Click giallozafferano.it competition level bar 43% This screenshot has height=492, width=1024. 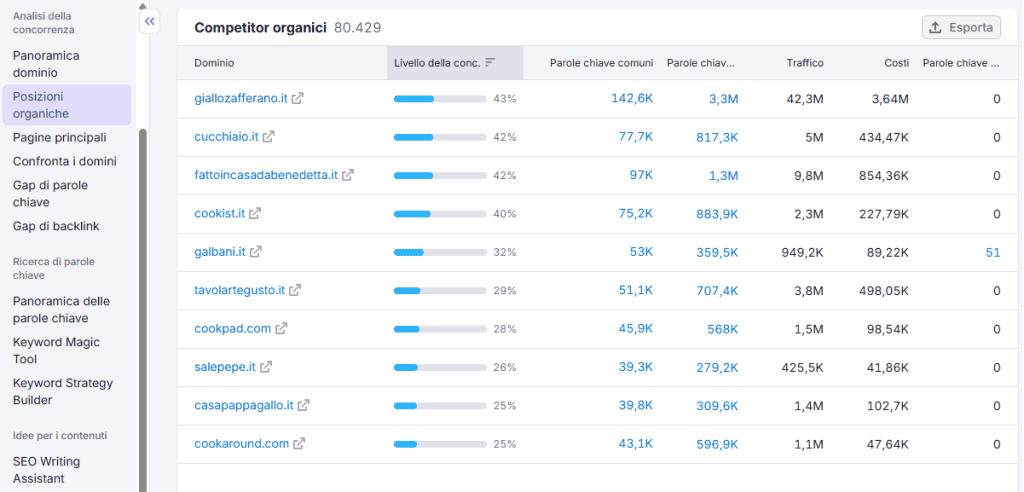(x=440, y=99)
